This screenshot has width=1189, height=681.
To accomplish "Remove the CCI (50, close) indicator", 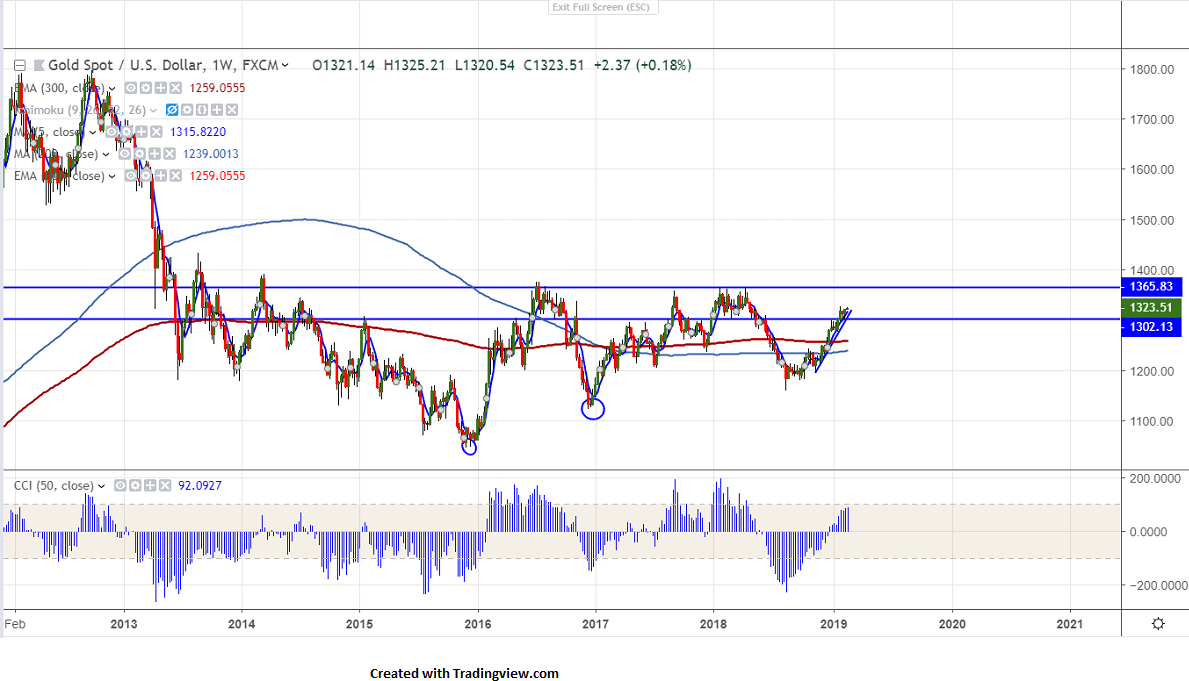I will (x=165, y=485).
